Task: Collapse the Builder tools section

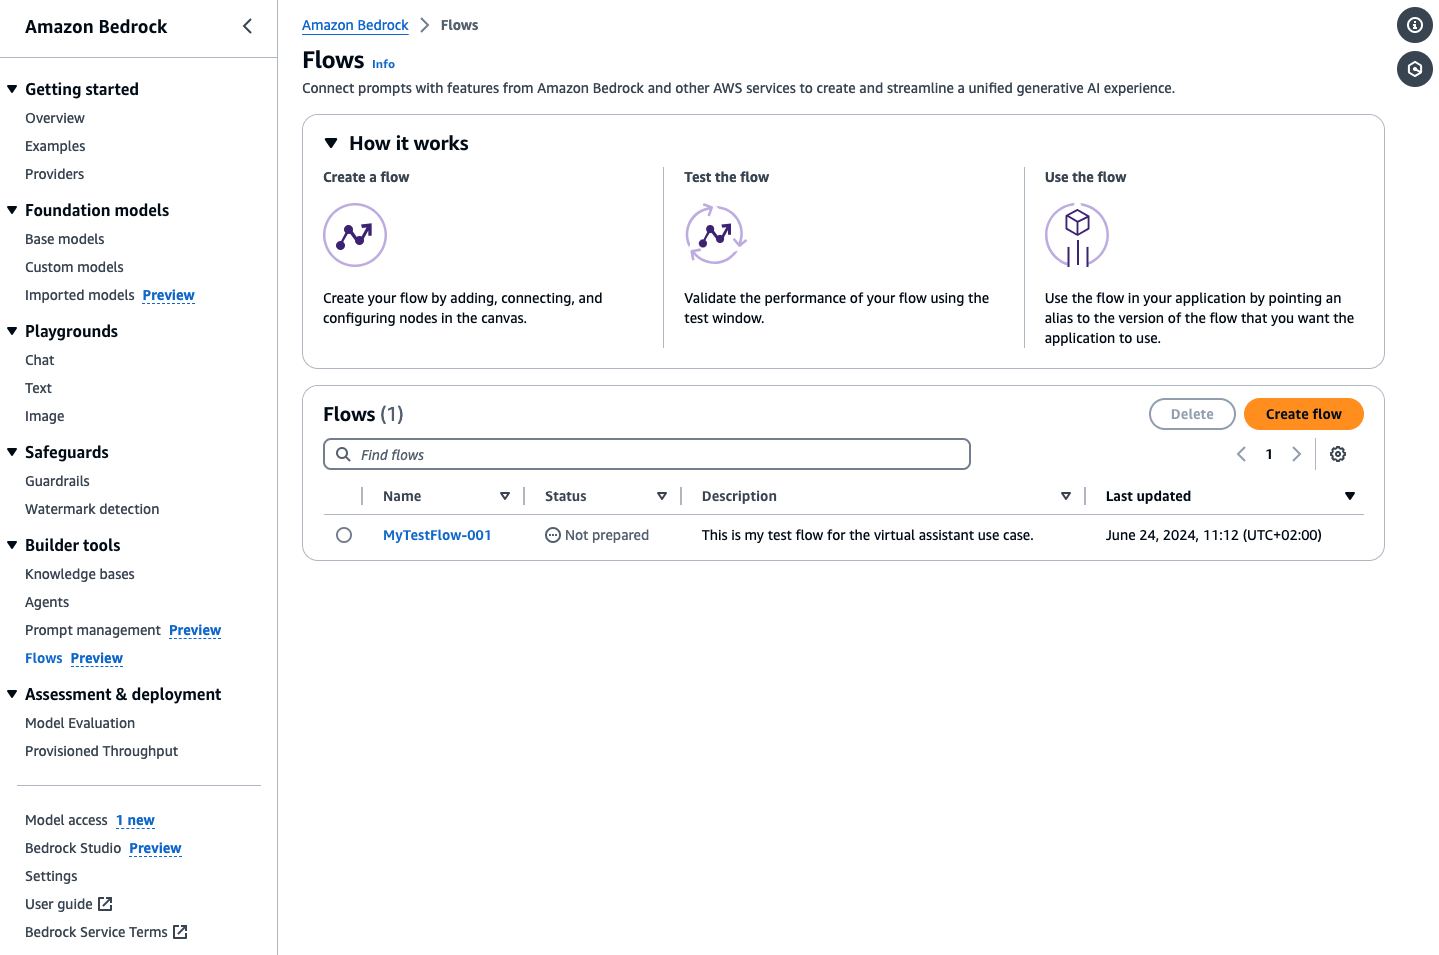Action: tap(12, 545)
